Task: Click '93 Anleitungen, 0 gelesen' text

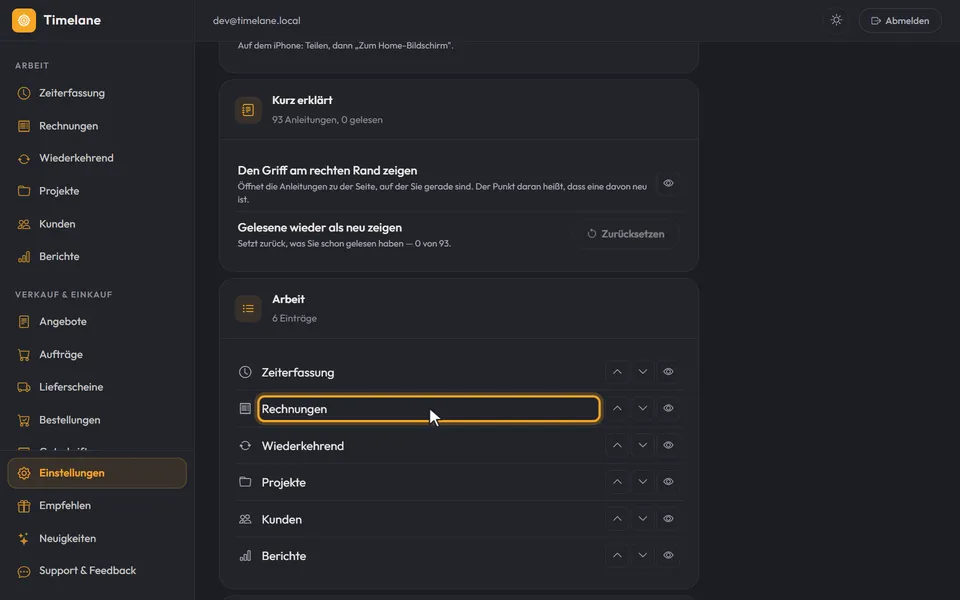Action: click(x=328, y=120)
